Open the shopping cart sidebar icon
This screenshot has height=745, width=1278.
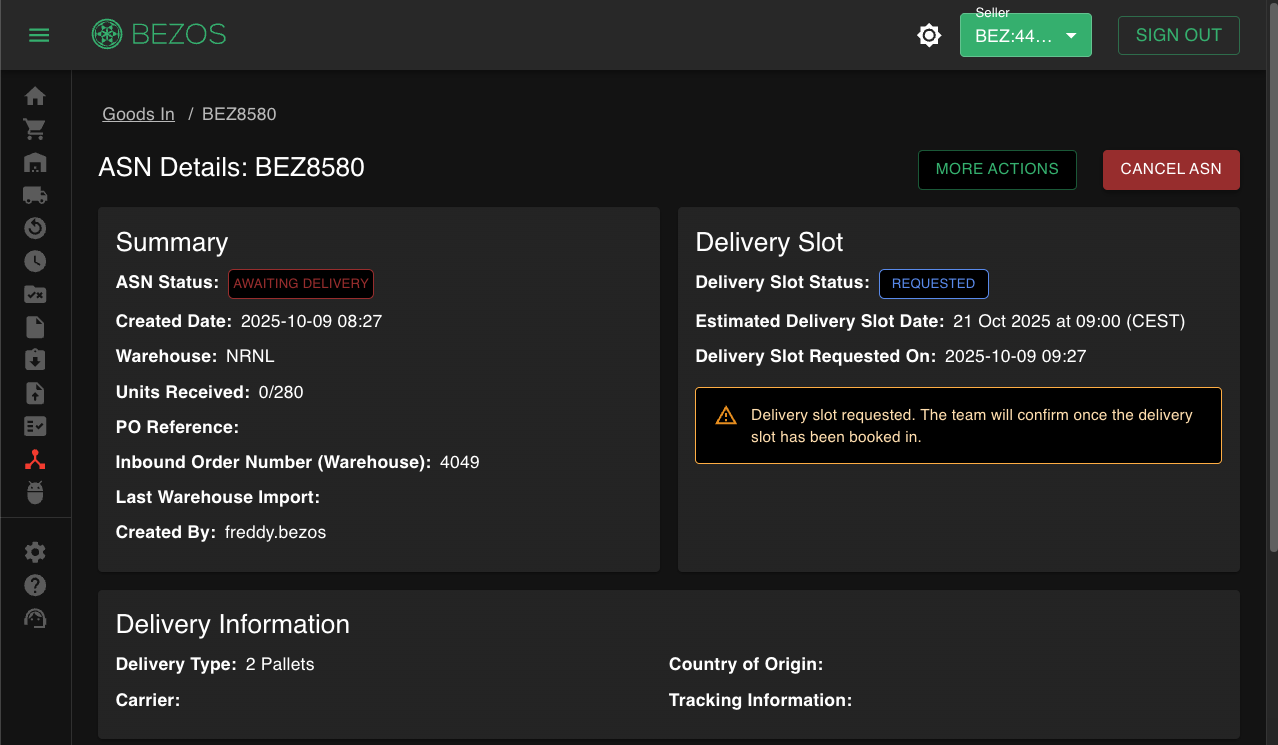(35, 129)
